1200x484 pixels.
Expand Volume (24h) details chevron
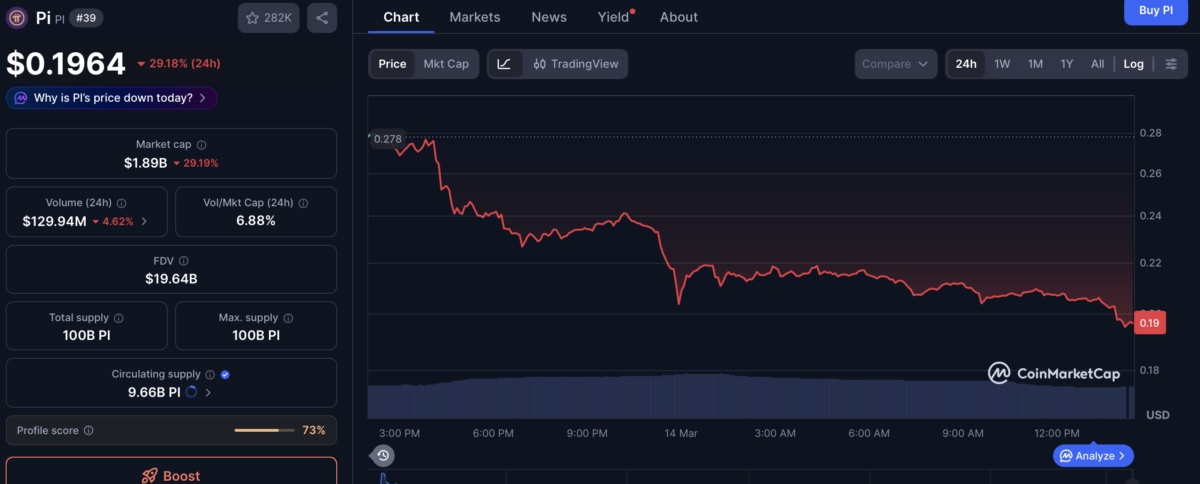click(144, 221)
